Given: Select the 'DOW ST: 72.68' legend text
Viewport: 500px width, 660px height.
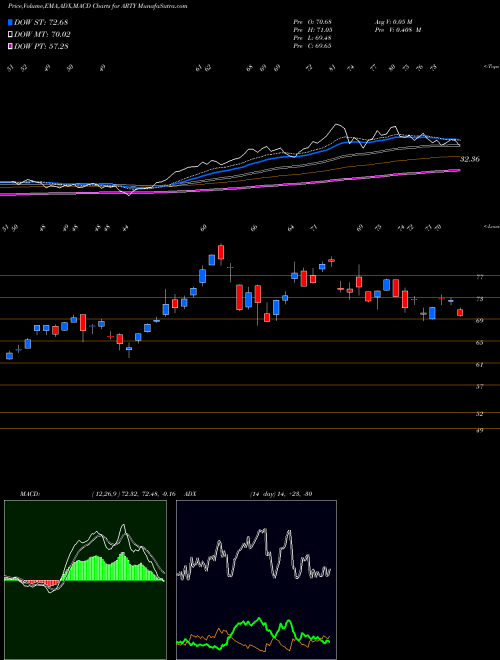Looking at the screenshot, I should [x=41, y=22].
